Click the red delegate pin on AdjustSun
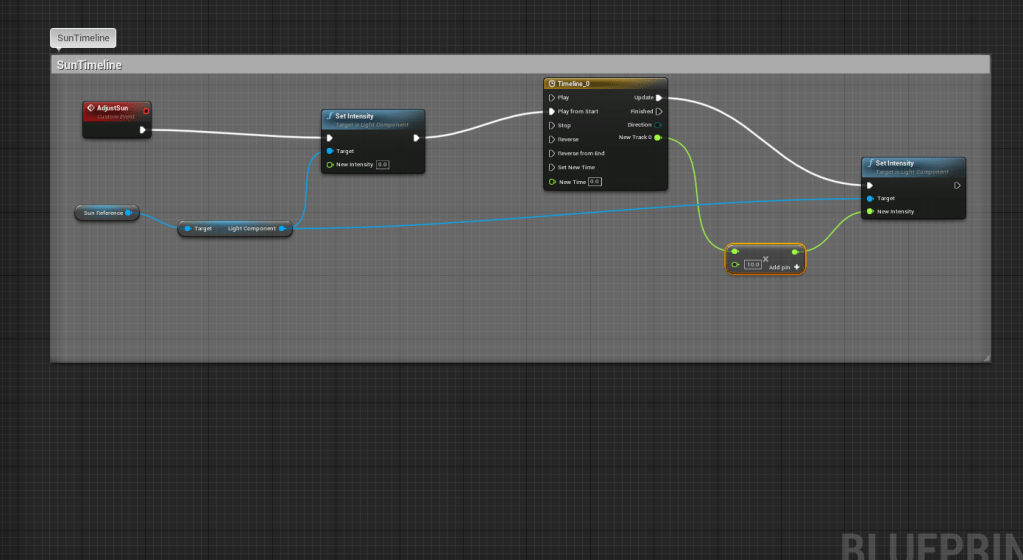 [x=146, y=110]
